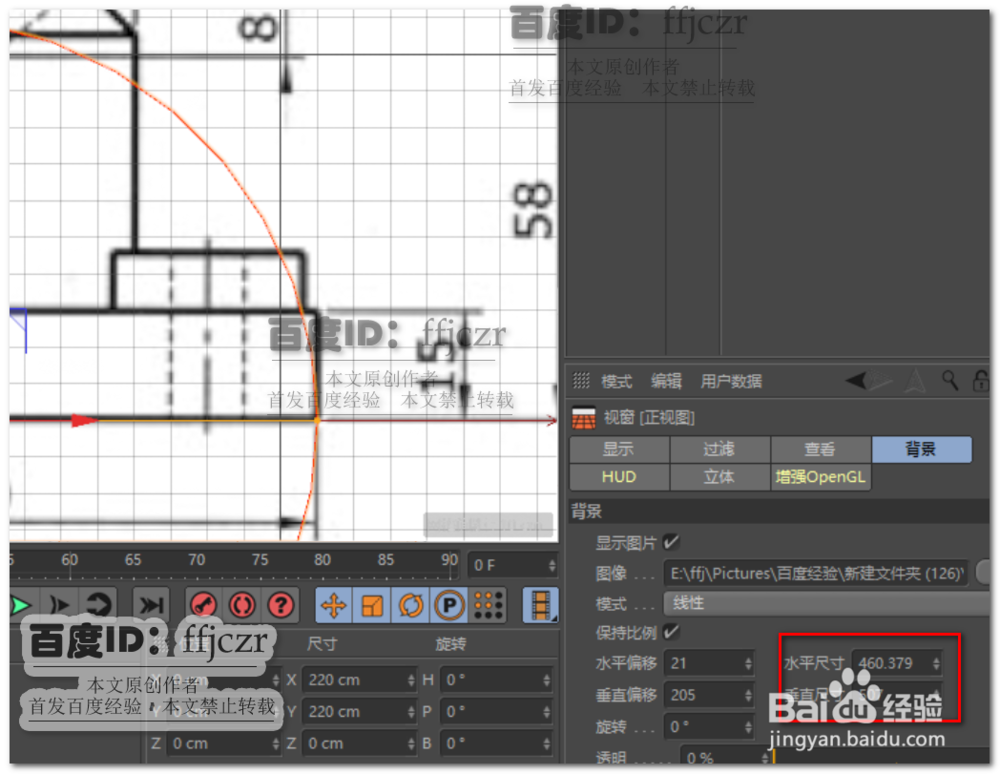Image resolution: width=1000 pixels, height=774 pixels.
Task: Open the 模式 线性 dropdown
Action: [827, 603]
